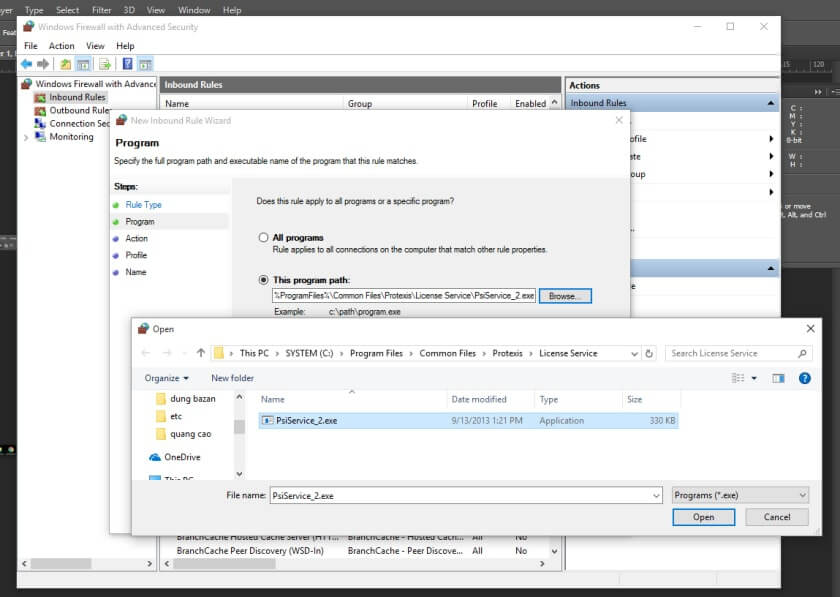840x597 pixels.
Task: Select the All programs radio option
Action: 264,238
